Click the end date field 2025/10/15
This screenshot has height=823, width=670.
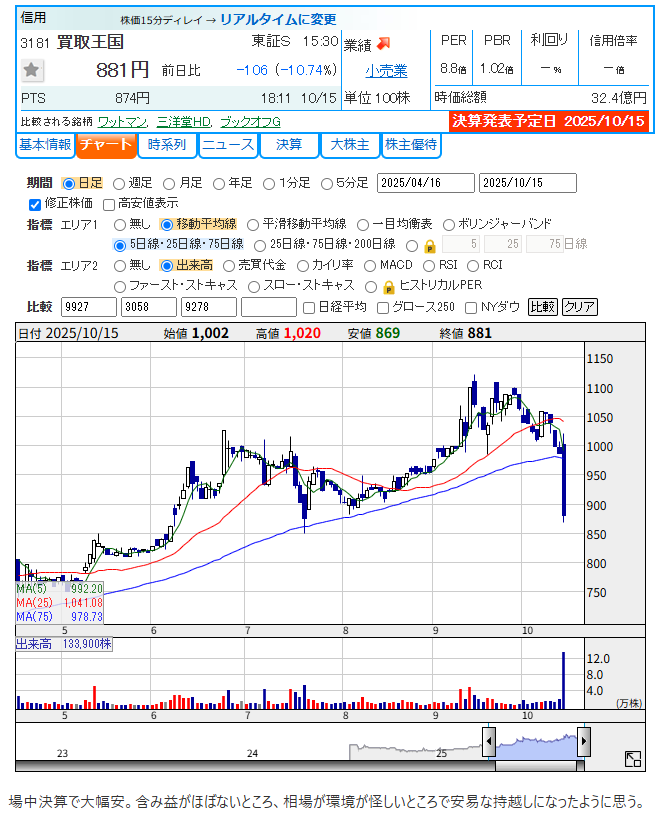point(527,183)
